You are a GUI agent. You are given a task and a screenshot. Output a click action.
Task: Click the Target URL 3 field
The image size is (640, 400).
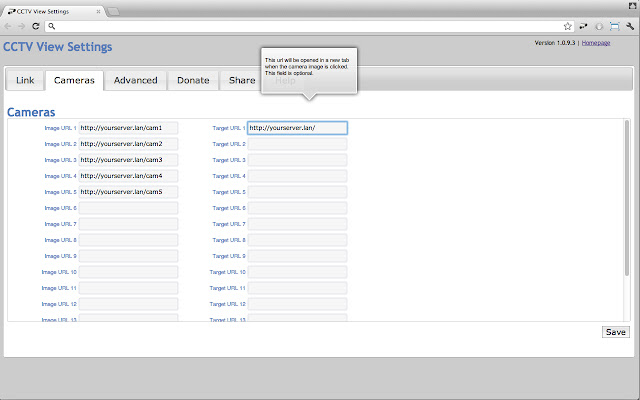tap(298, 160)
